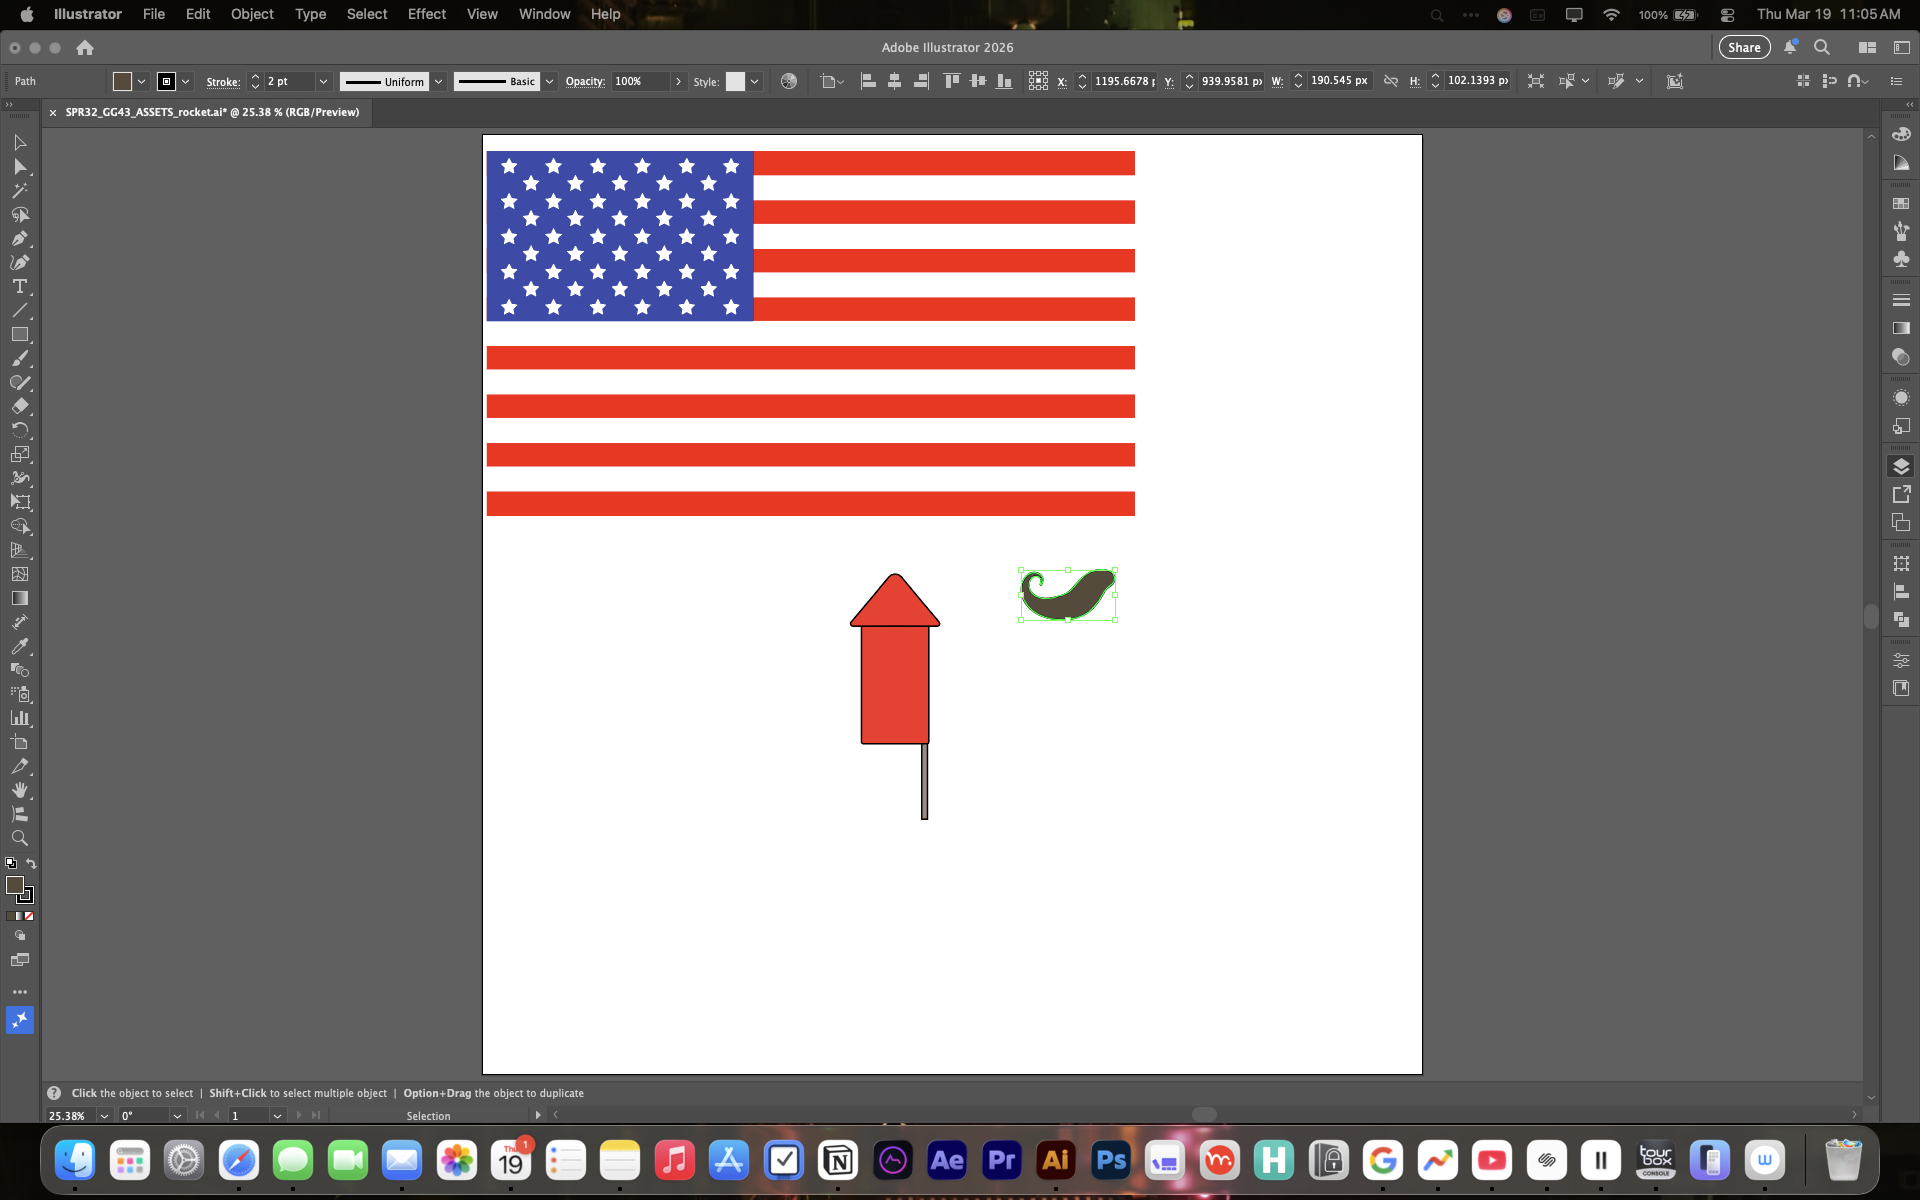Open the Object menu

[252, 14]
